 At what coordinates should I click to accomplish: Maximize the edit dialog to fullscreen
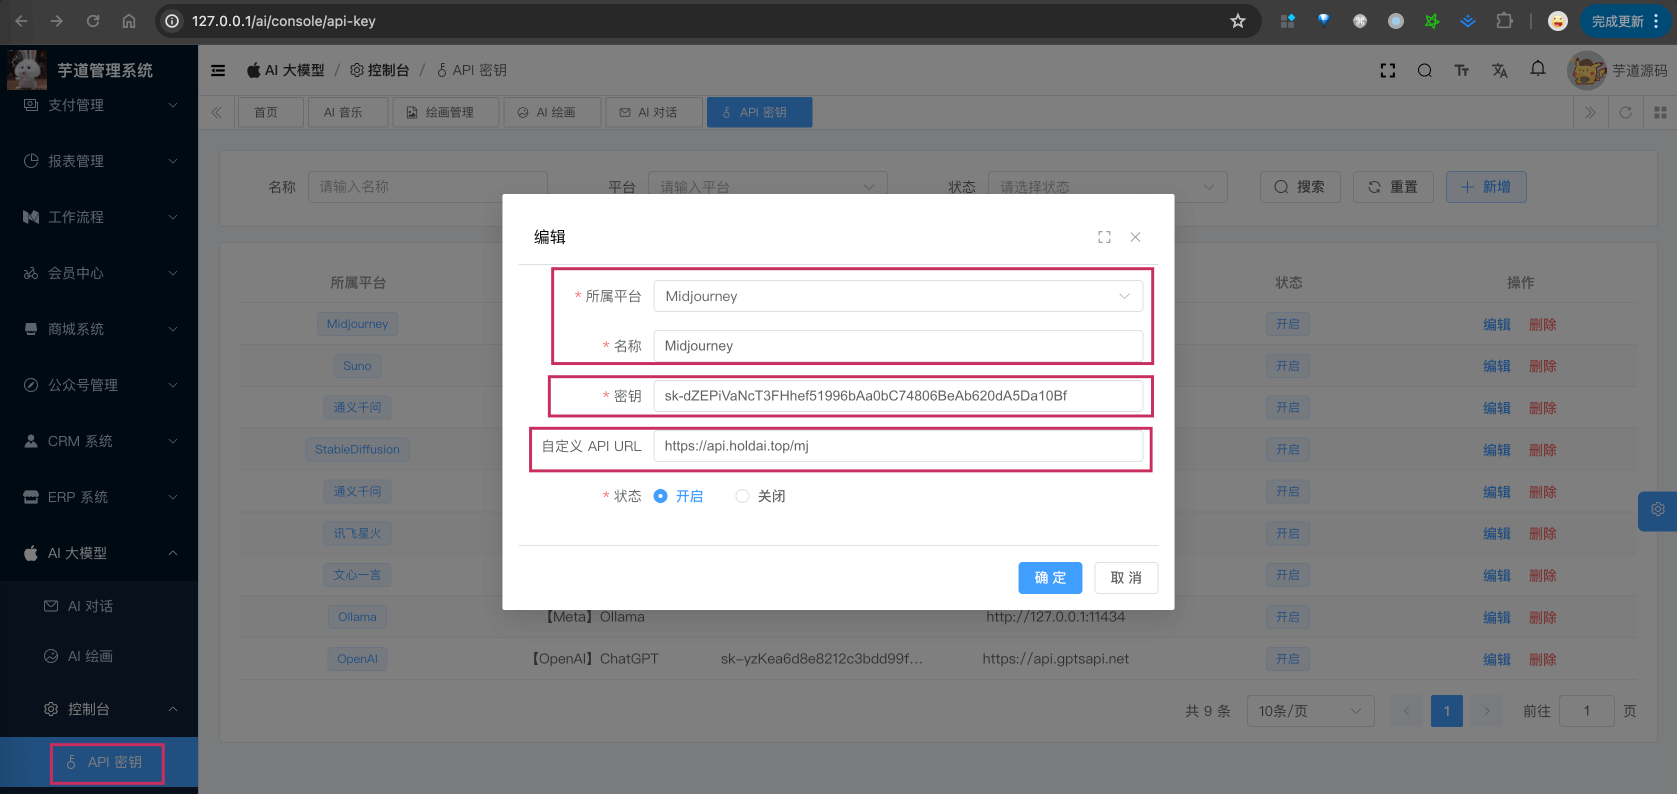point(1104,237)
